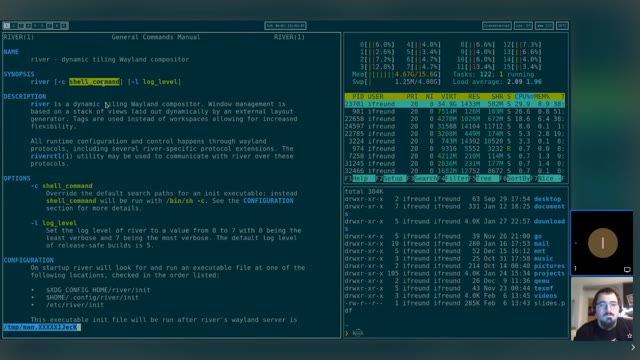Image resolution: width=640 pixels, height=360 pixels.
Task: Sort htop by the VIRT column header
Action: pyautogui.click(x=449, y=97)
